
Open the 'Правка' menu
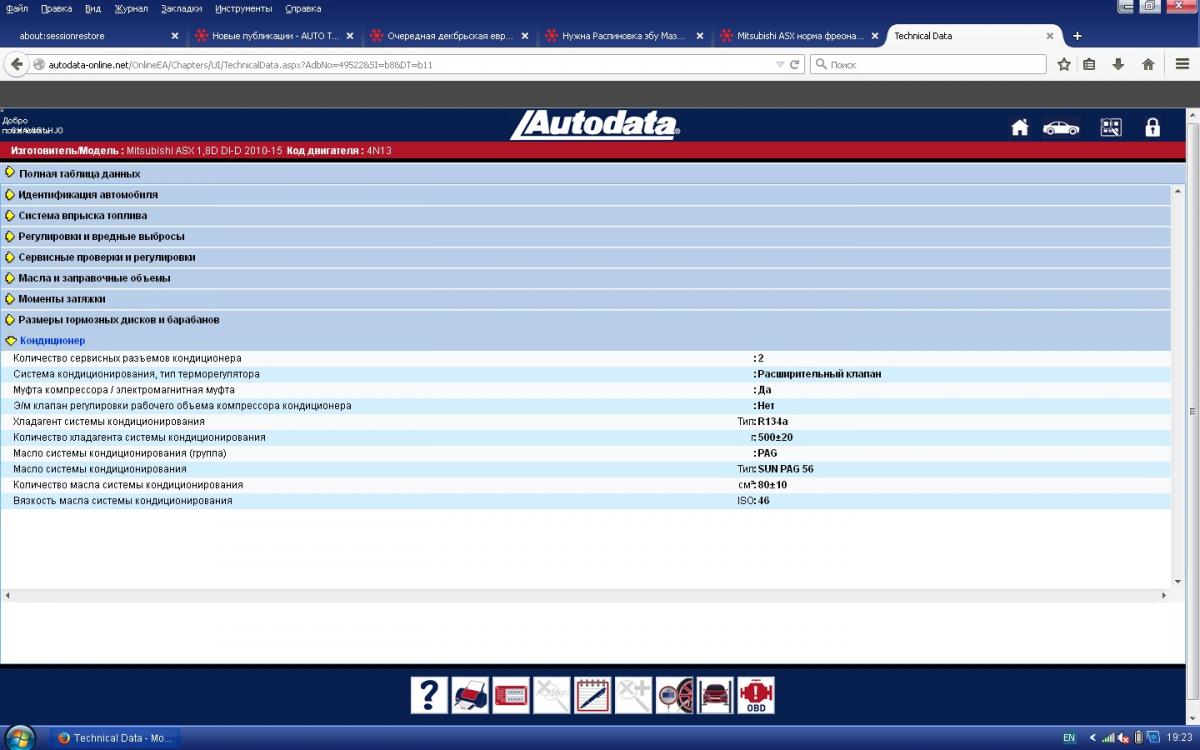coord(56,8)
